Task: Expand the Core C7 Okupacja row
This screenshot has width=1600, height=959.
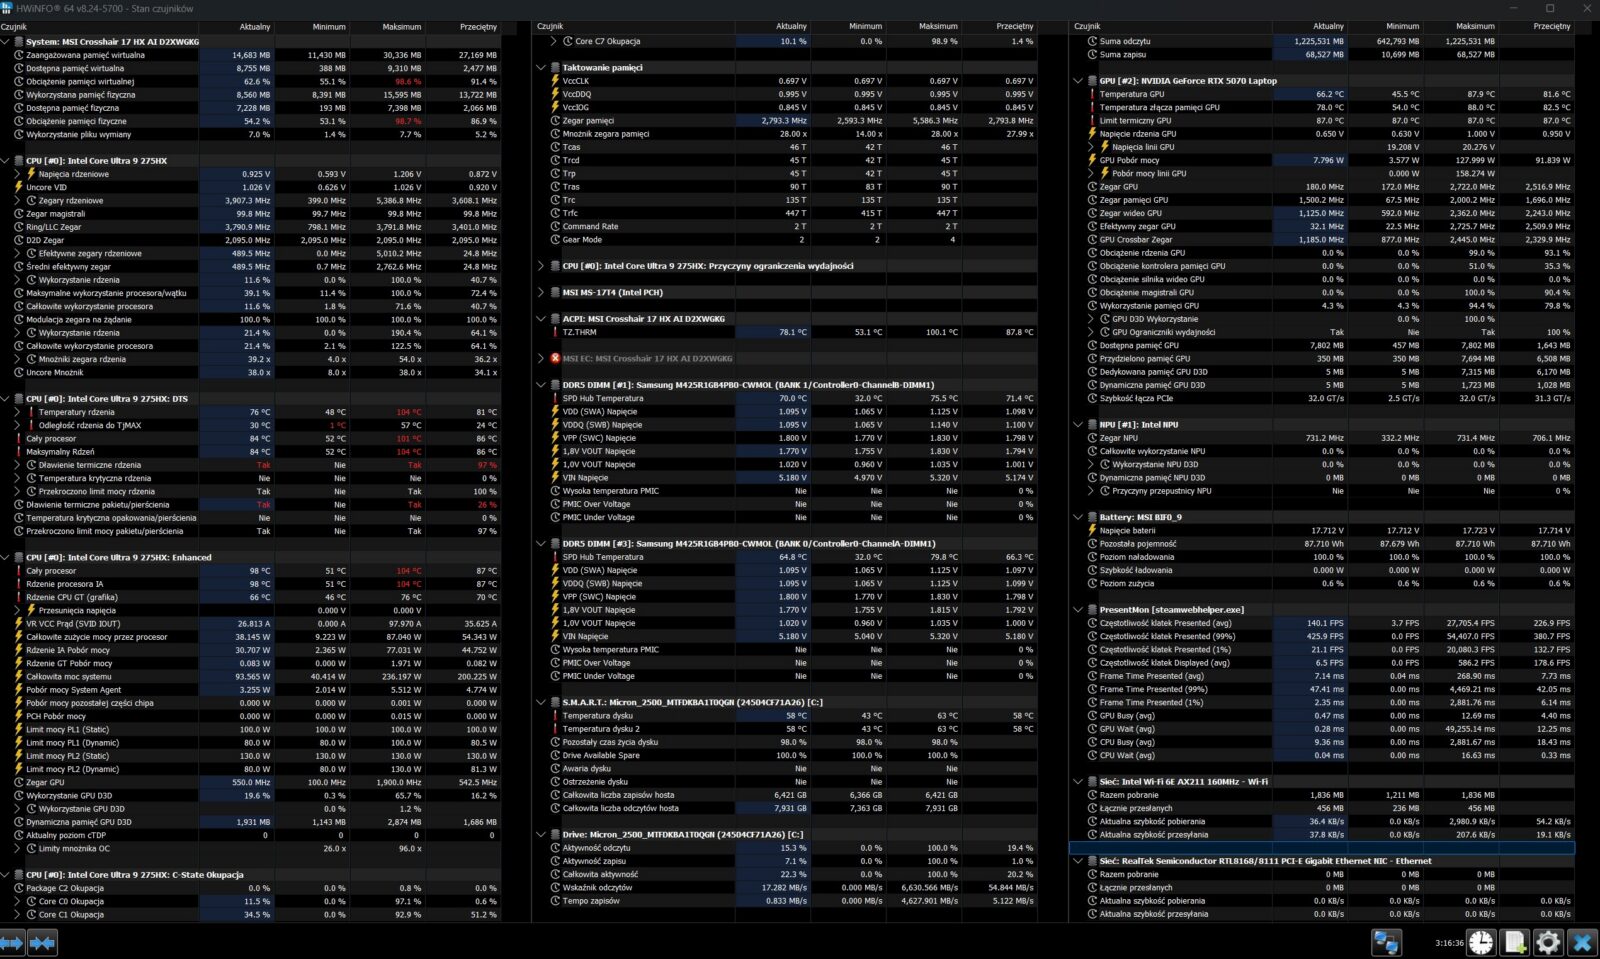Action: 555,42
